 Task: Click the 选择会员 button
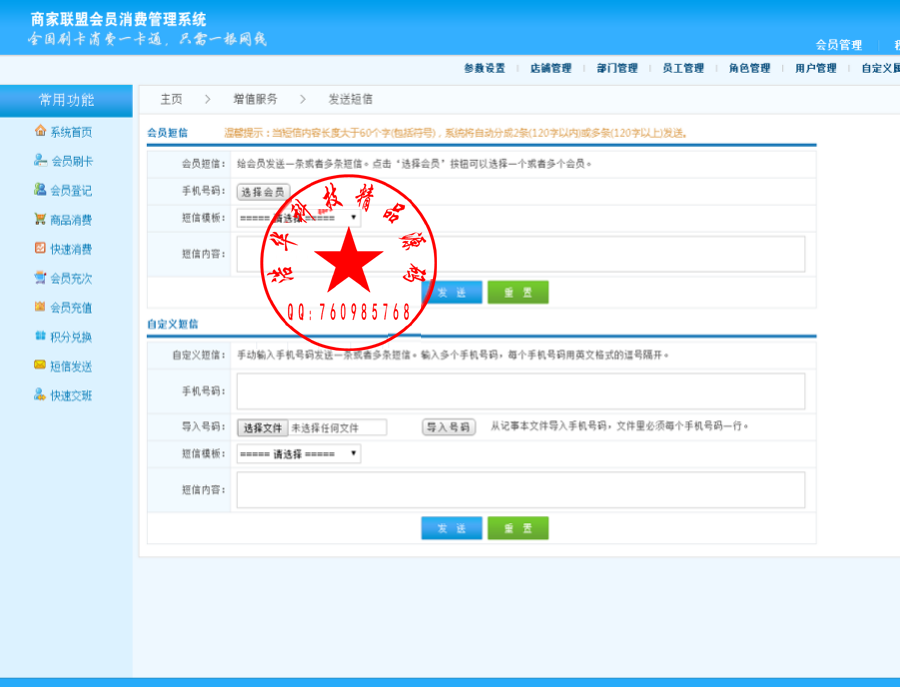pyautogui.click(x=263, y=192)
